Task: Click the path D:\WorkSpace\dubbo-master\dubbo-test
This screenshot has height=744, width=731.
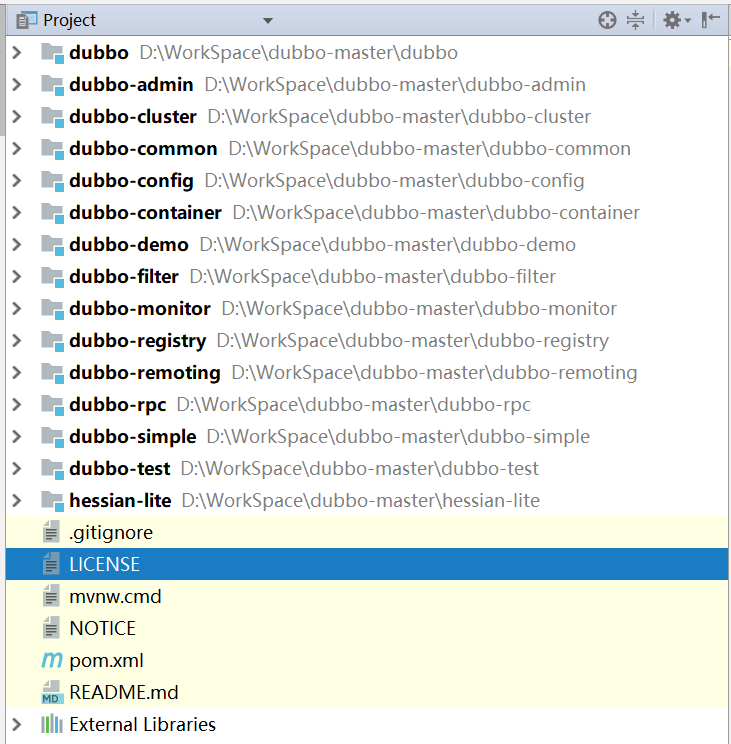Action: pos(360,469)
